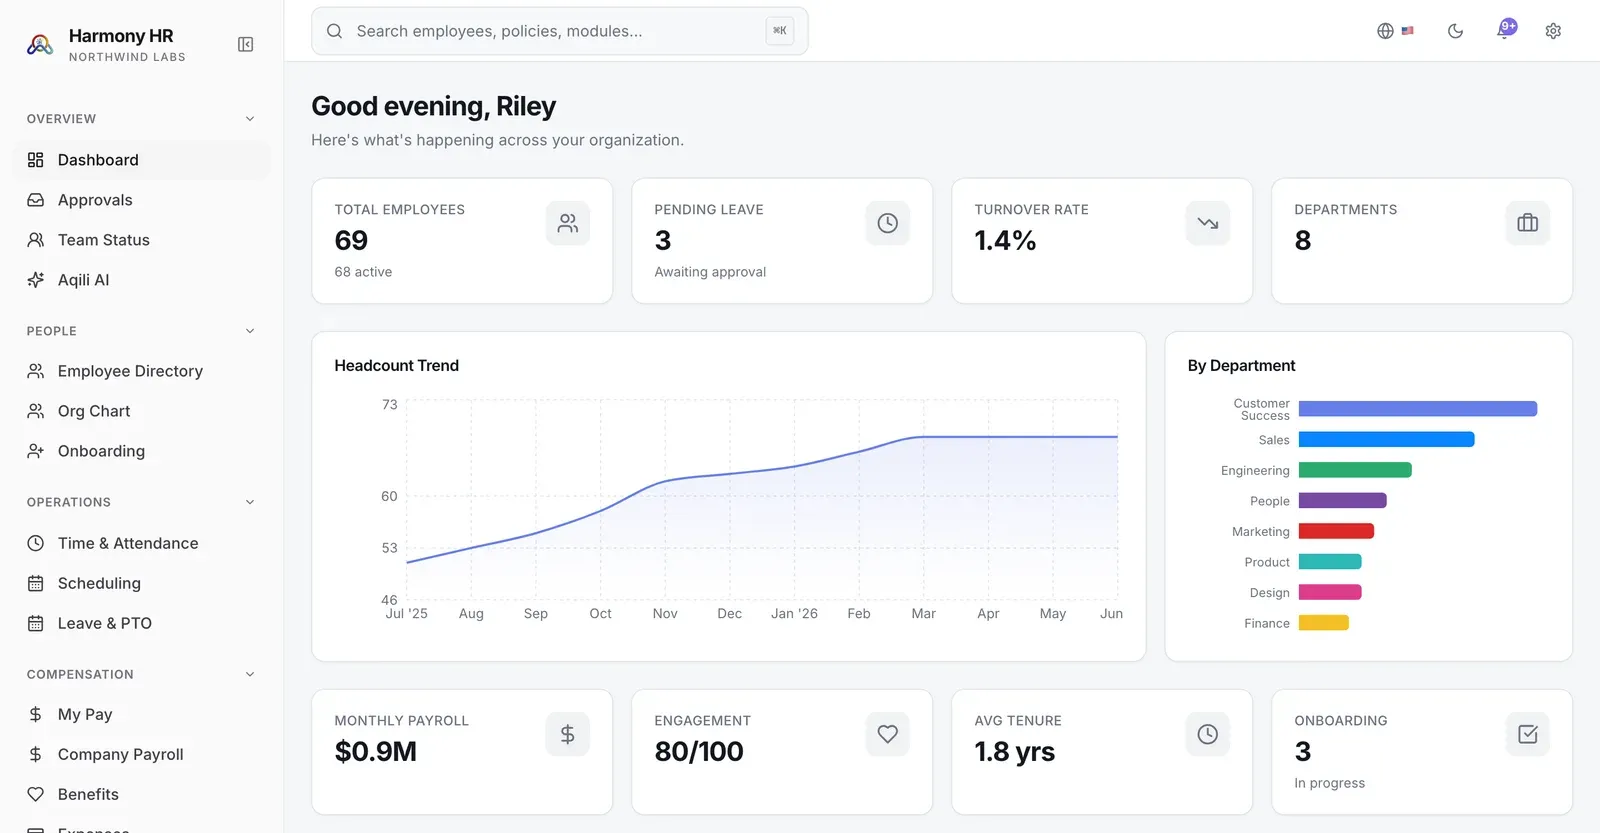Click the Monthly Payroll dollar icon
This screenshot has width=1600, height=833.
pyautogui.click(x=568, y=734)
